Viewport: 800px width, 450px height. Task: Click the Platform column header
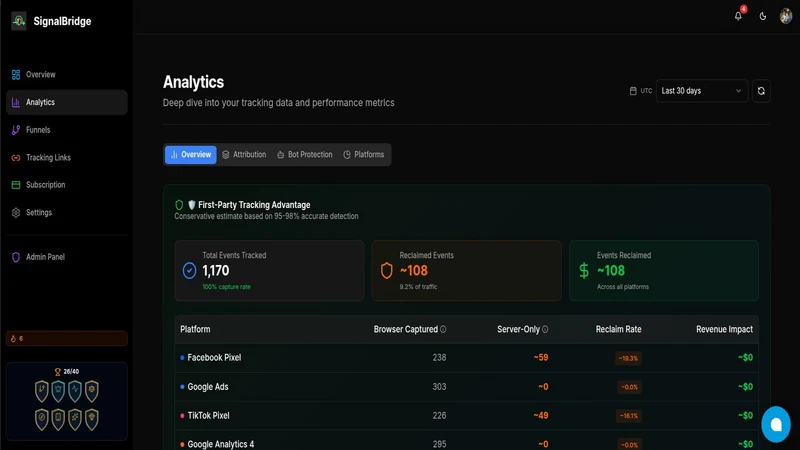(195, 329)
